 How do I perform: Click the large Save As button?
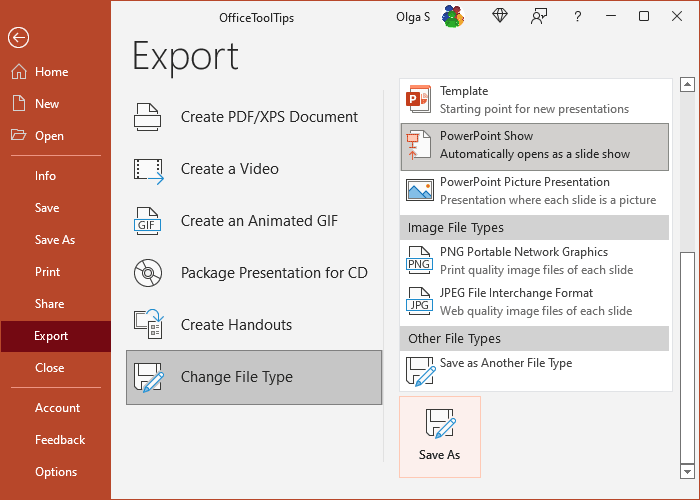pos(440,437)
